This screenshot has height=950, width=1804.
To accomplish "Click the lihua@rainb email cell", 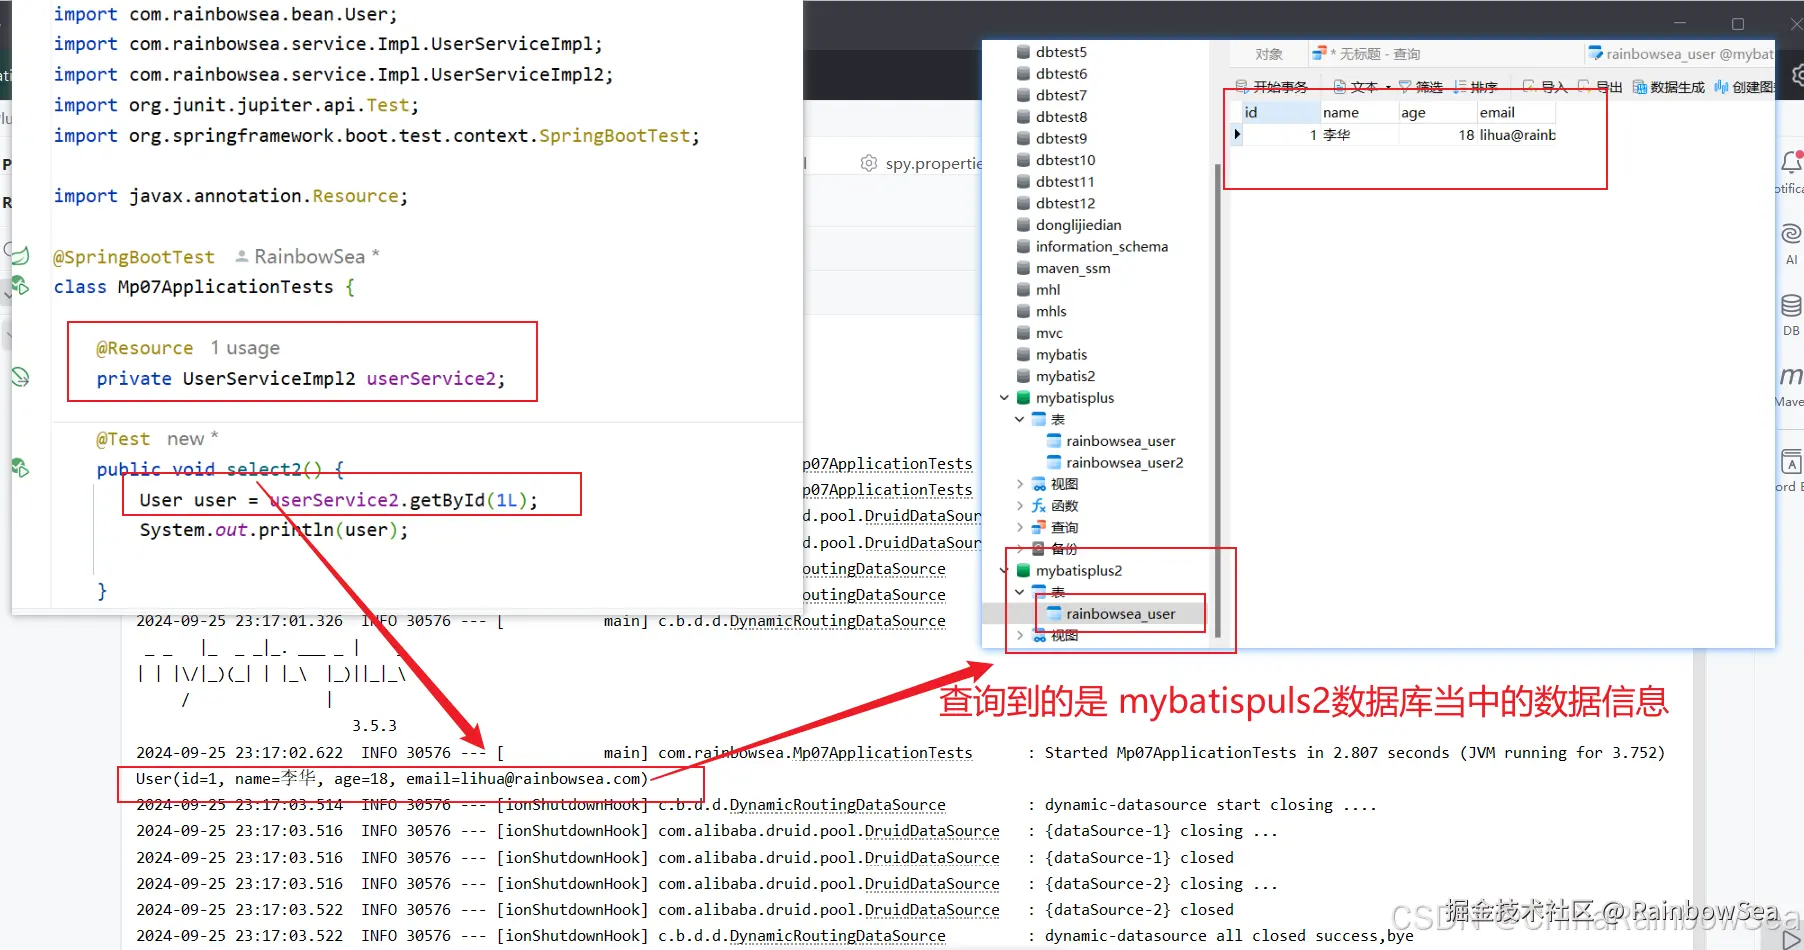I will point(1517,135).
